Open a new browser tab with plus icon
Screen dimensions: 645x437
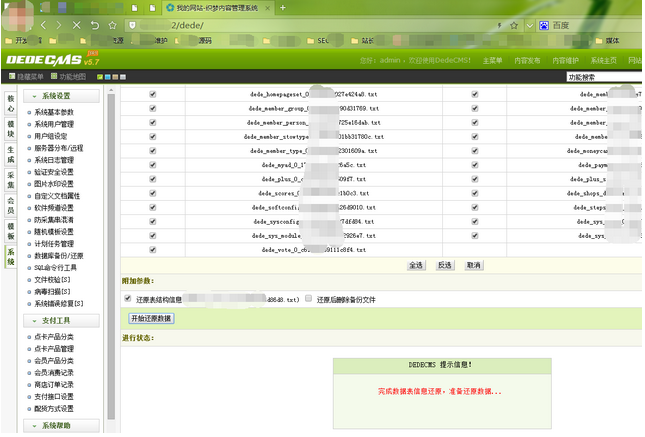pyautogui.click(x=283, y=7)
